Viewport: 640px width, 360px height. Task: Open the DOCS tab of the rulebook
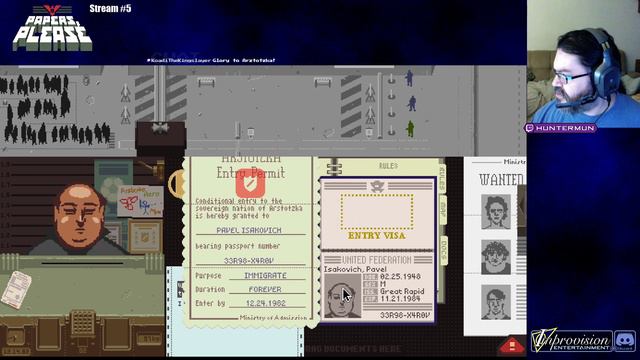coord(444,250)
